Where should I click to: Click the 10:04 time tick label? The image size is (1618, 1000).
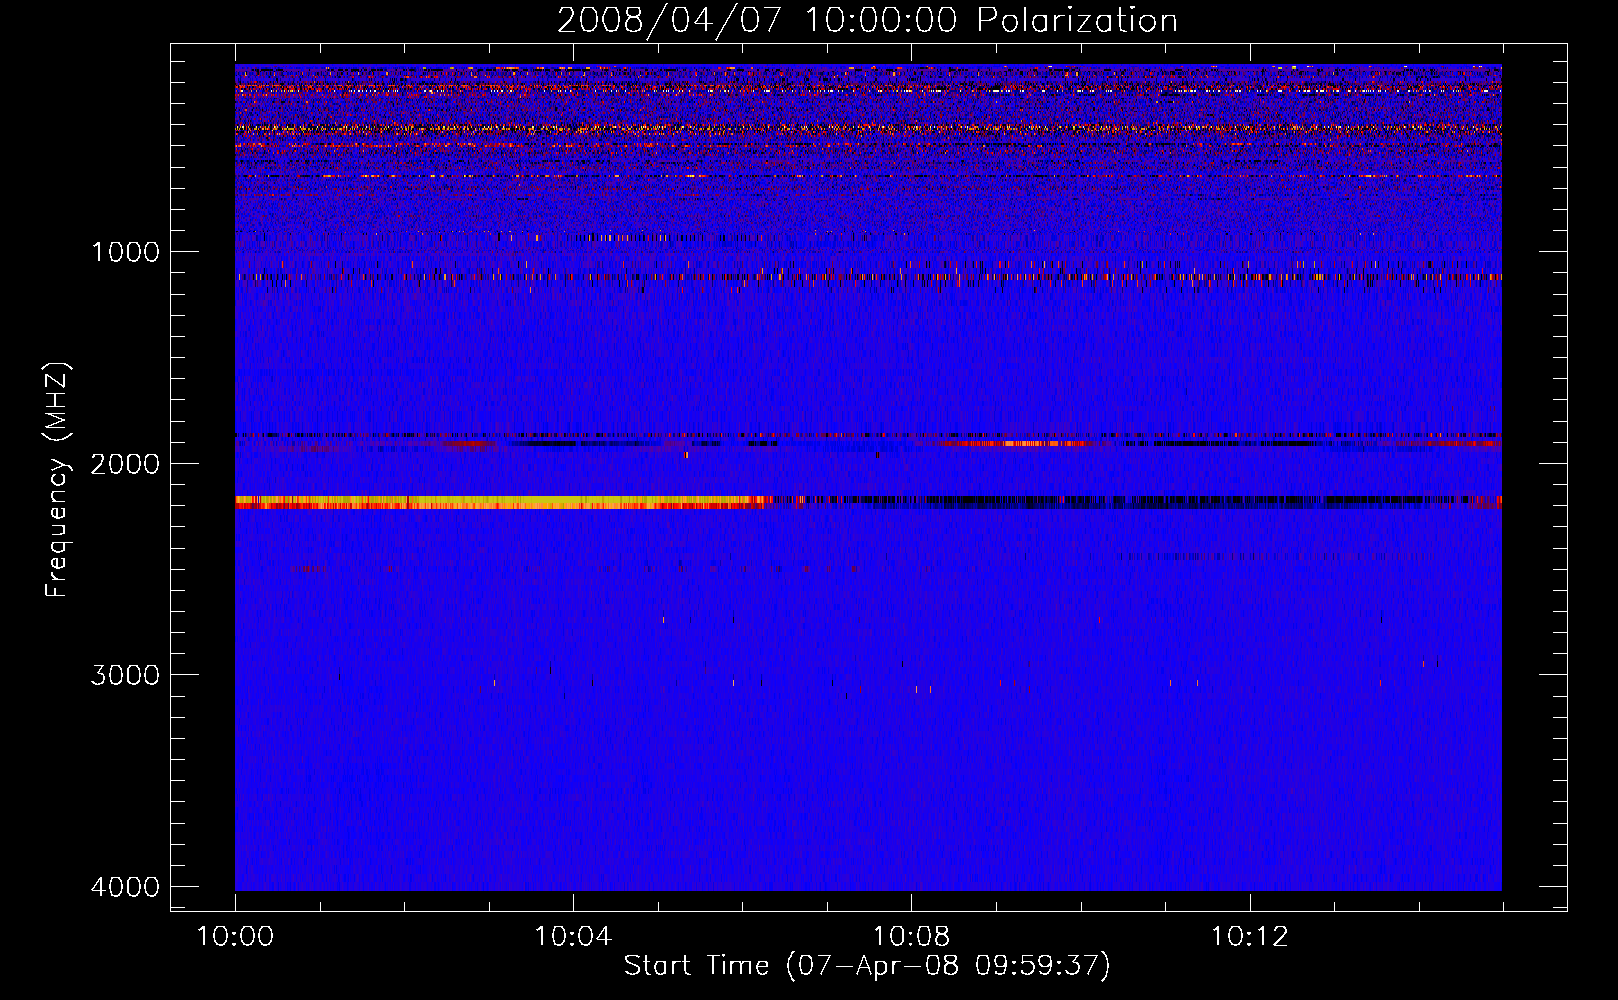pyautogui.click(x=573, y=937)
